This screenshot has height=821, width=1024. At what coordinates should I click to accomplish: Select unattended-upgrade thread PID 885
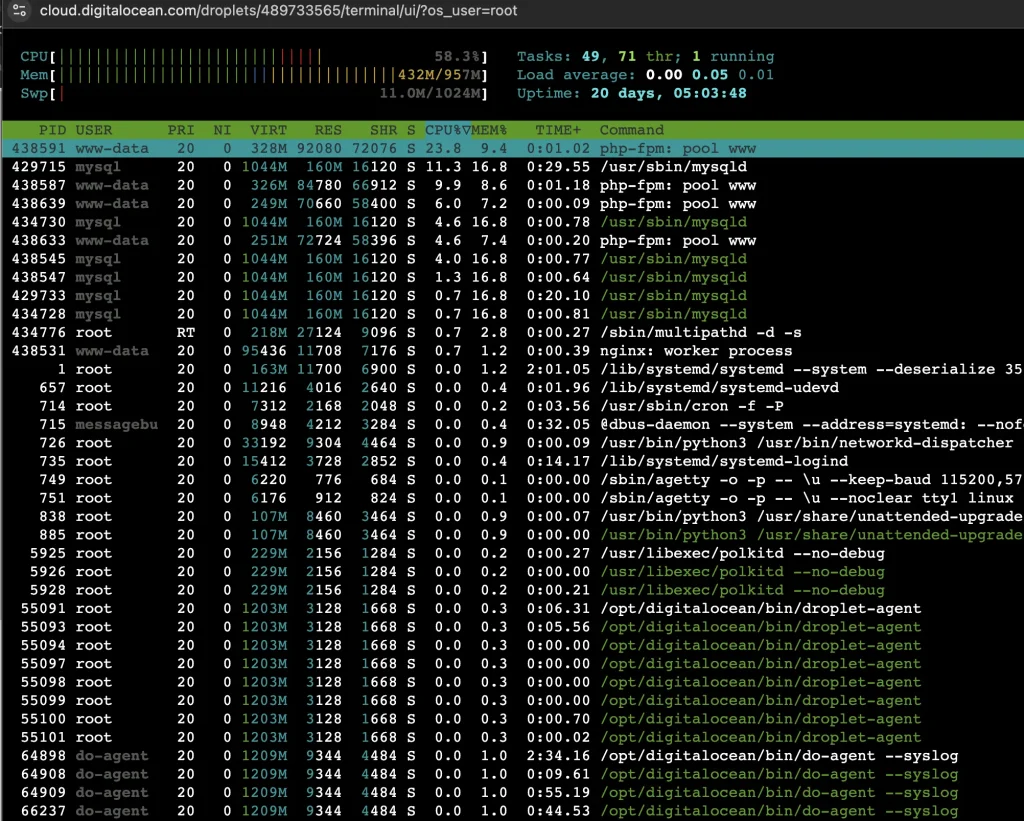[x=512, y=535]
